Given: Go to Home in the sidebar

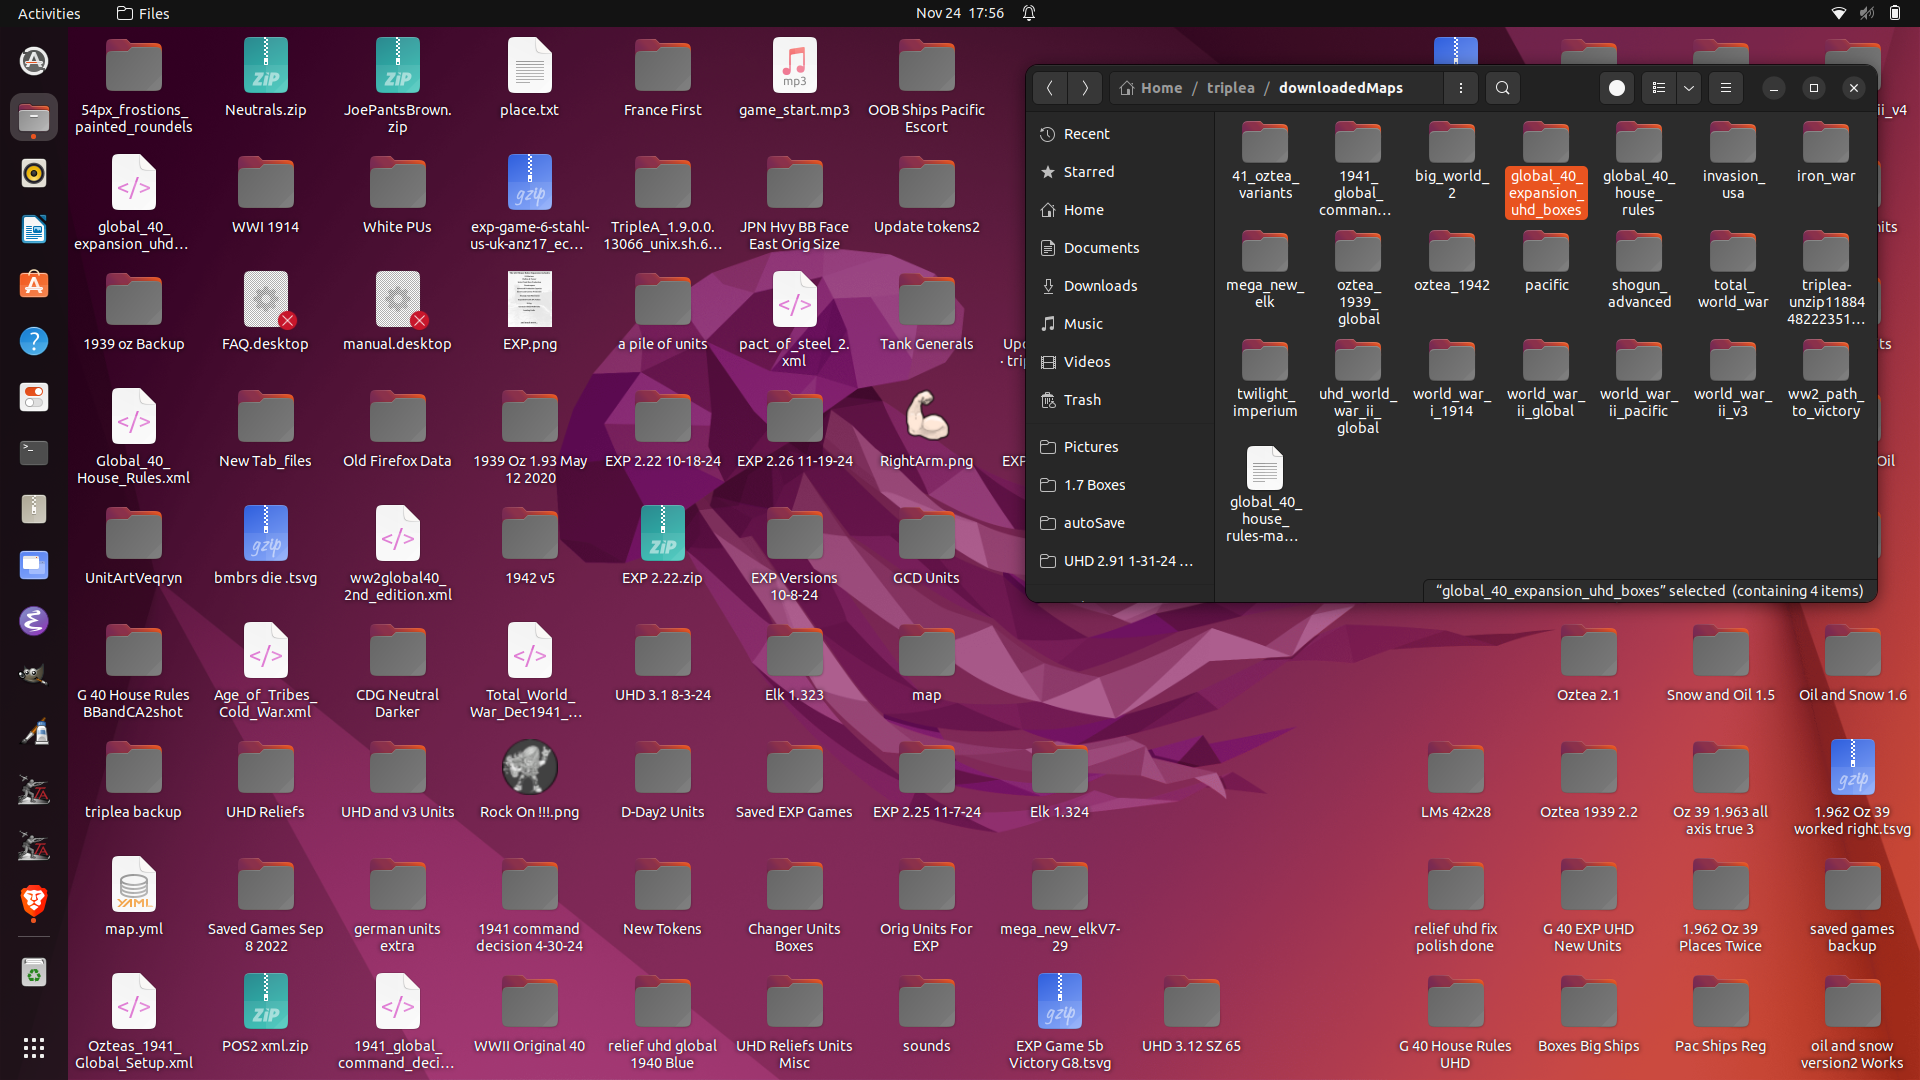Looking at the screenshot, I should 1120,210.
